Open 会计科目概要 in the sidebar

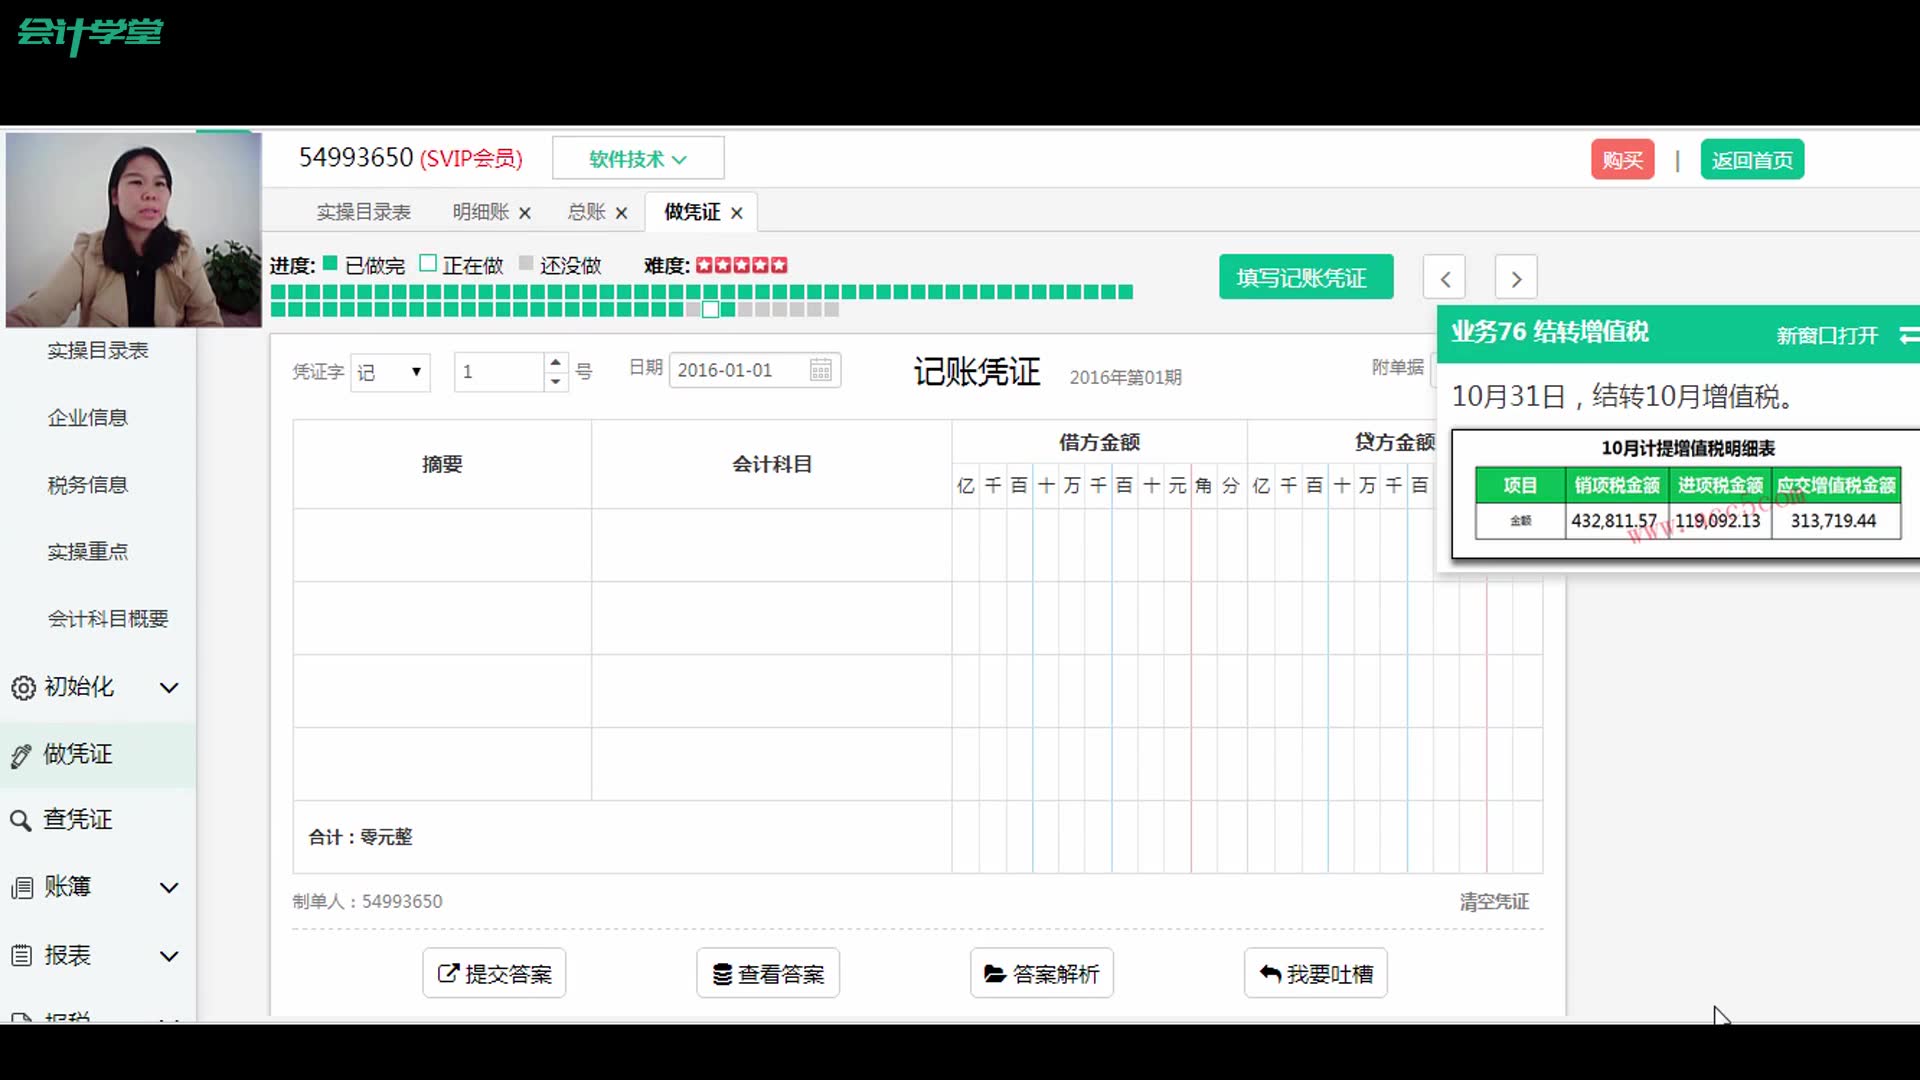coord(108,619)
